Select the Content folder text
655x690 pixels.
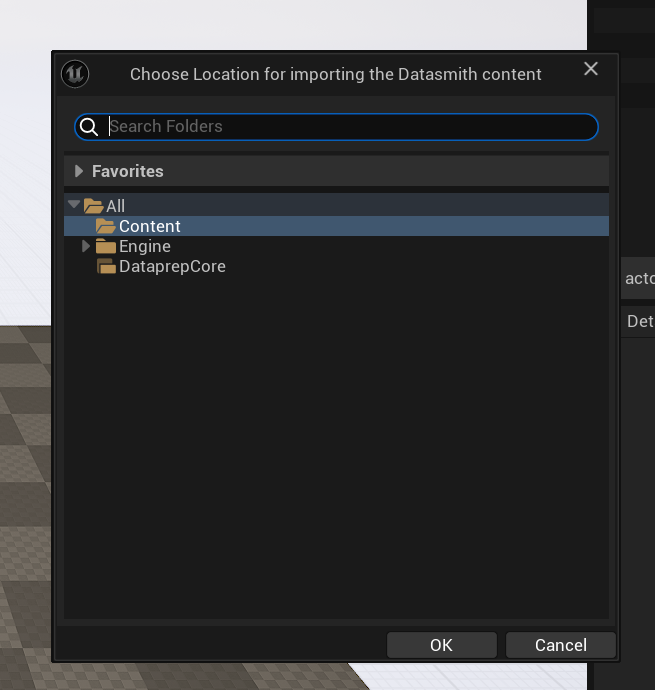(150, 226)
